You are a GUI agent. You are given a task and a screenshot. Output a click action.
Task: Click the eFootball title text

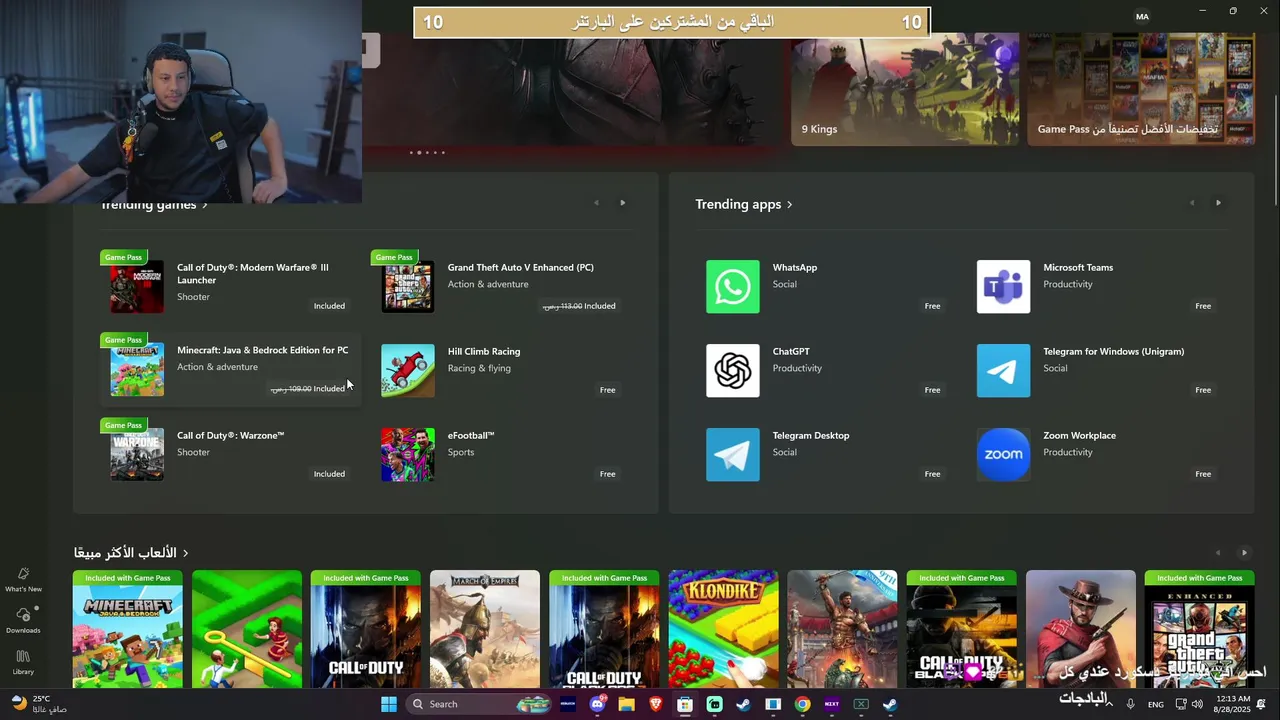tap(471, 436)
